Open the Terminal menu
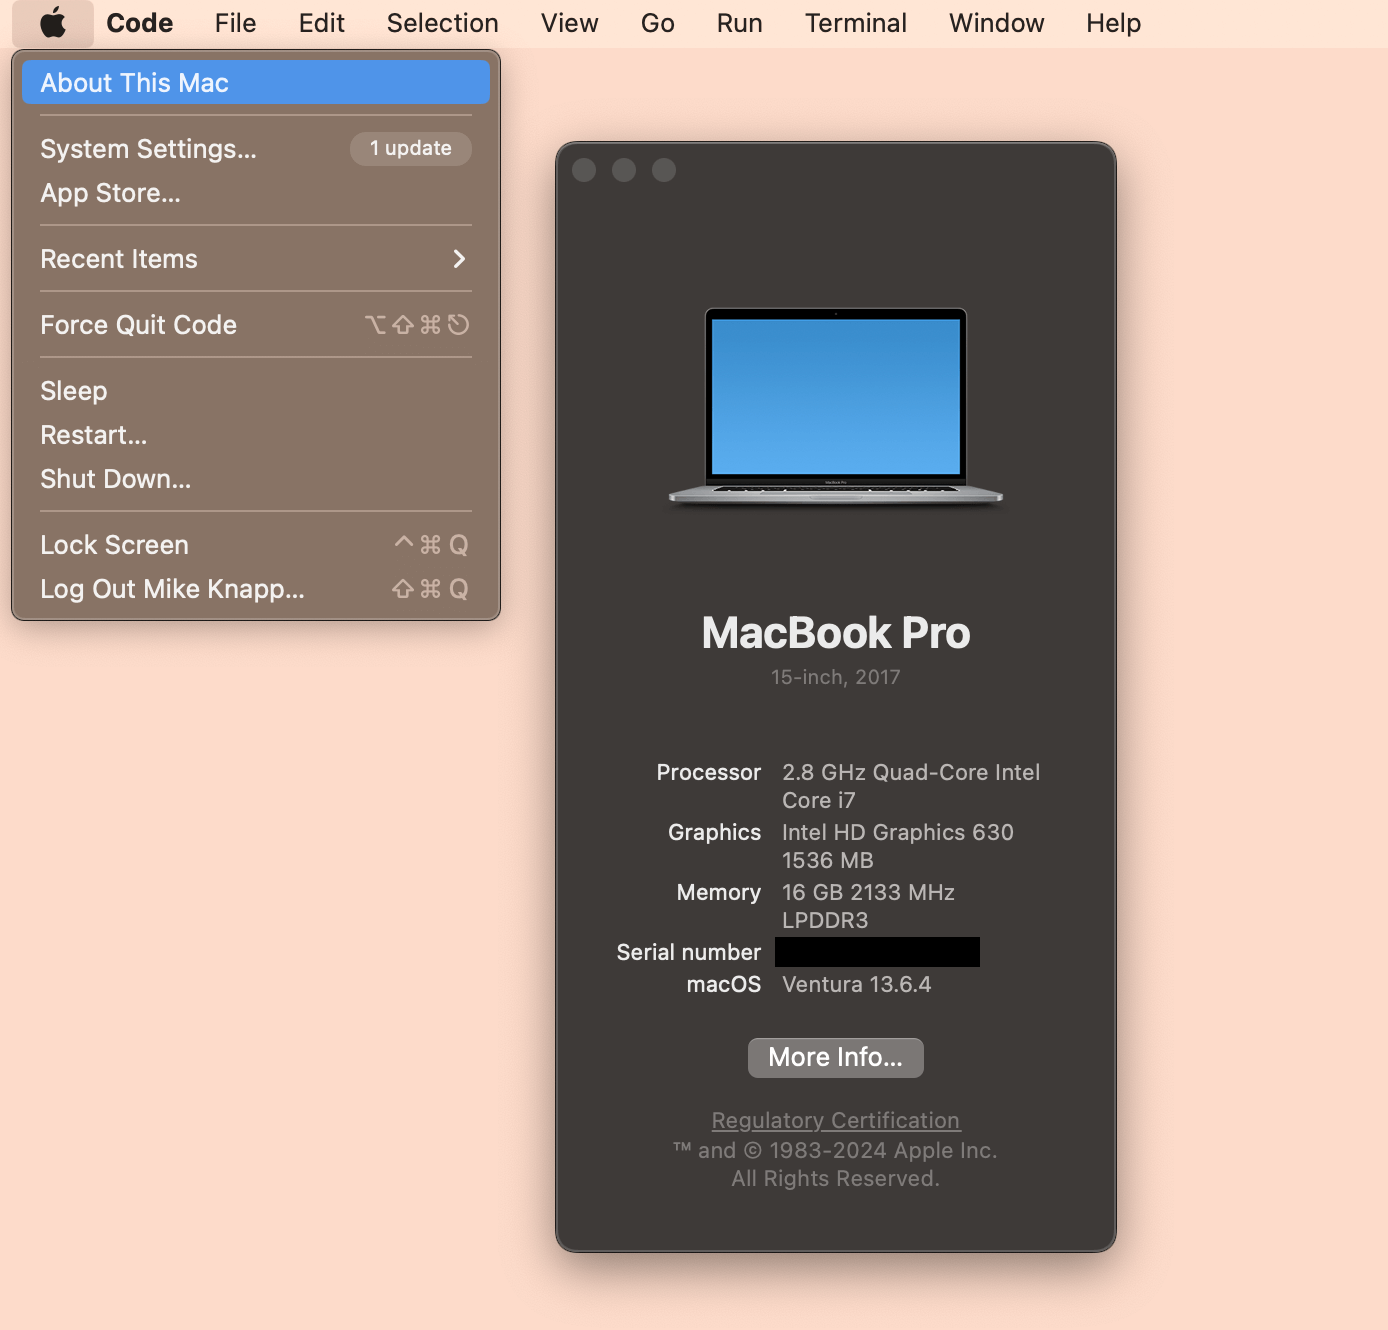 (x=856, y=23)
